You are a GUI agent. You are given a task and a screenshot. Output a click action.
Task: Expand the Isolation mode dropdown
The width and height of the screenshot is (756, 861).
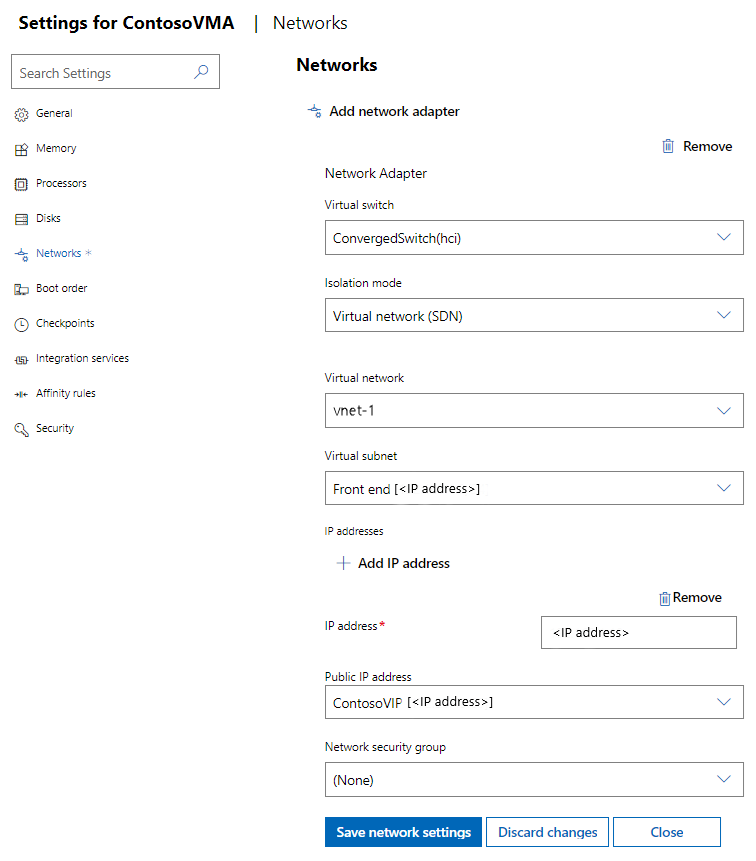(534, 316)
